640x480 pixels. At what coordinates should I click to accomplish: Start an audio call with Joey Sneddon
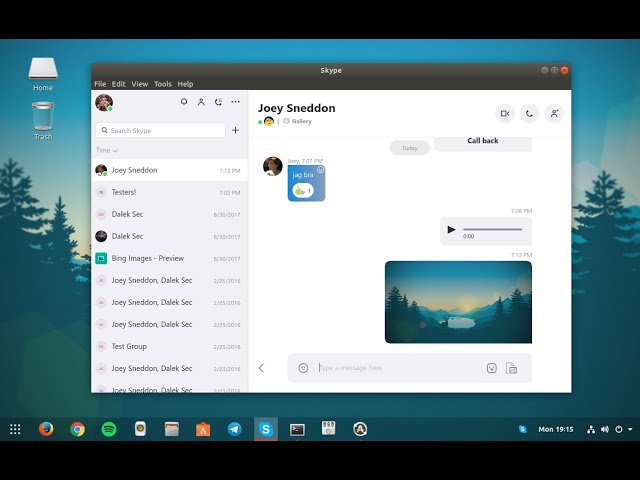pyautogui.click(x=529, y=113)
